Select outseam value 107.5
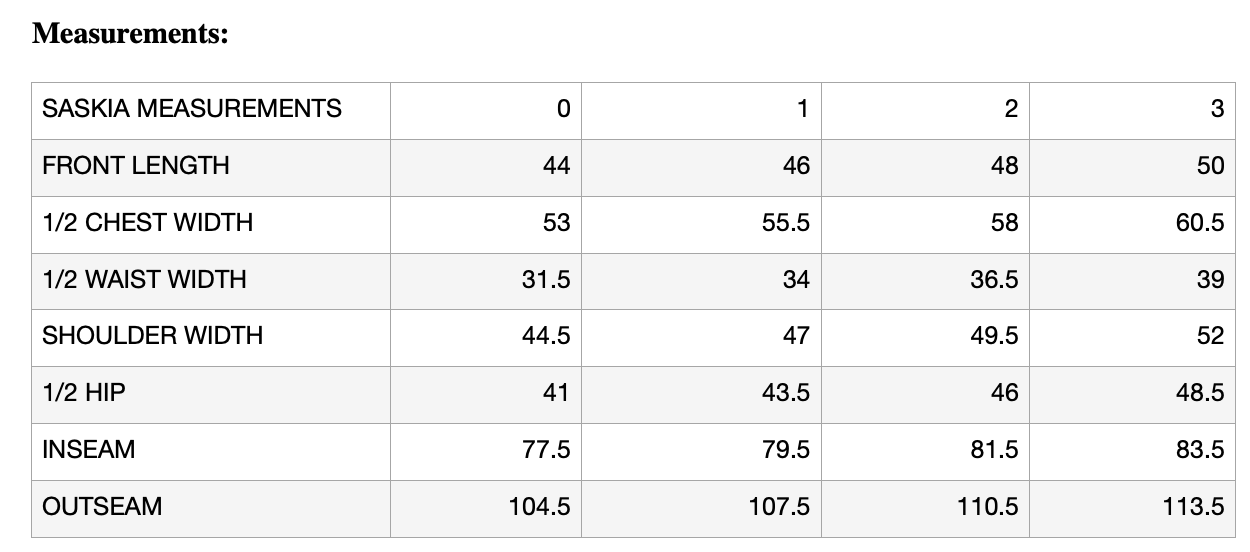Screen dimensions: 1250x552 tap(779, 507)
